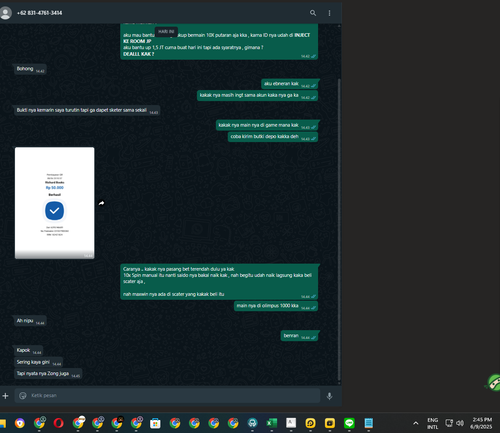Select the message "Kapok"
This screenshot has width=500, height=433.
[28, 350]
